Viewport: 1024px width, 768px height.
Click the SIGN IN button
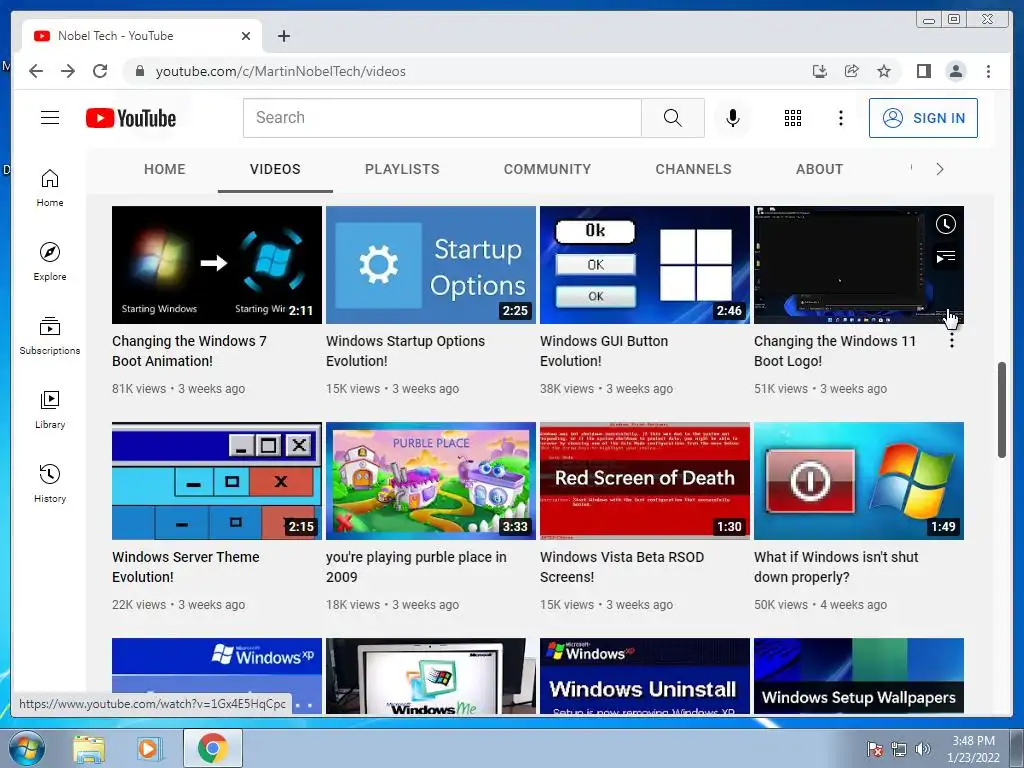click(923, 118)
